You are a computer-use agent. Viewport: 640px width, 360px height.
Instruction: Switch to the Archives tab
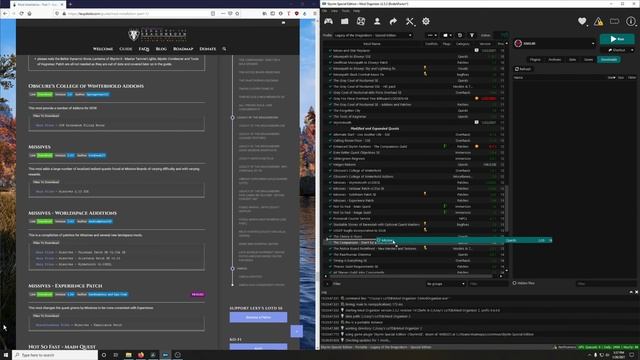pos(555,60)
